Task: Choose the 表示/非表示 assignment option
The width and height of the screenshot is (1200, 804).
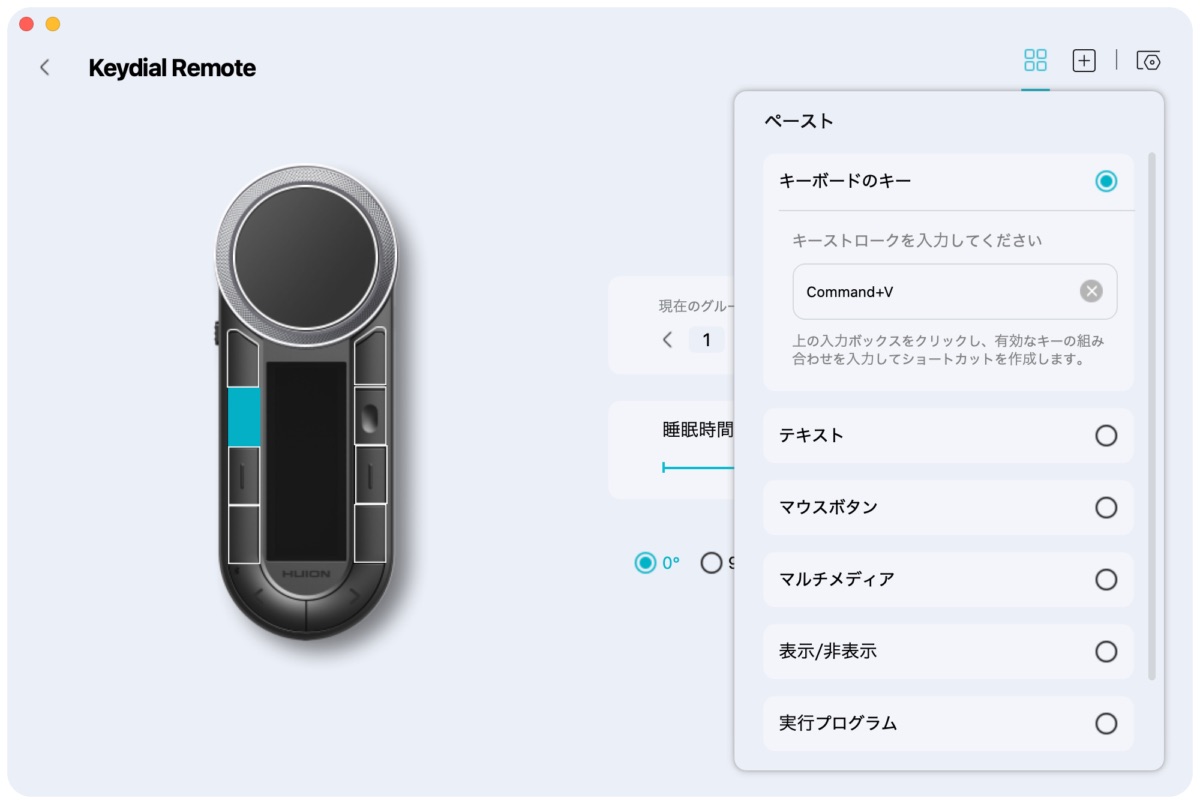Action: click(1105, 651)
